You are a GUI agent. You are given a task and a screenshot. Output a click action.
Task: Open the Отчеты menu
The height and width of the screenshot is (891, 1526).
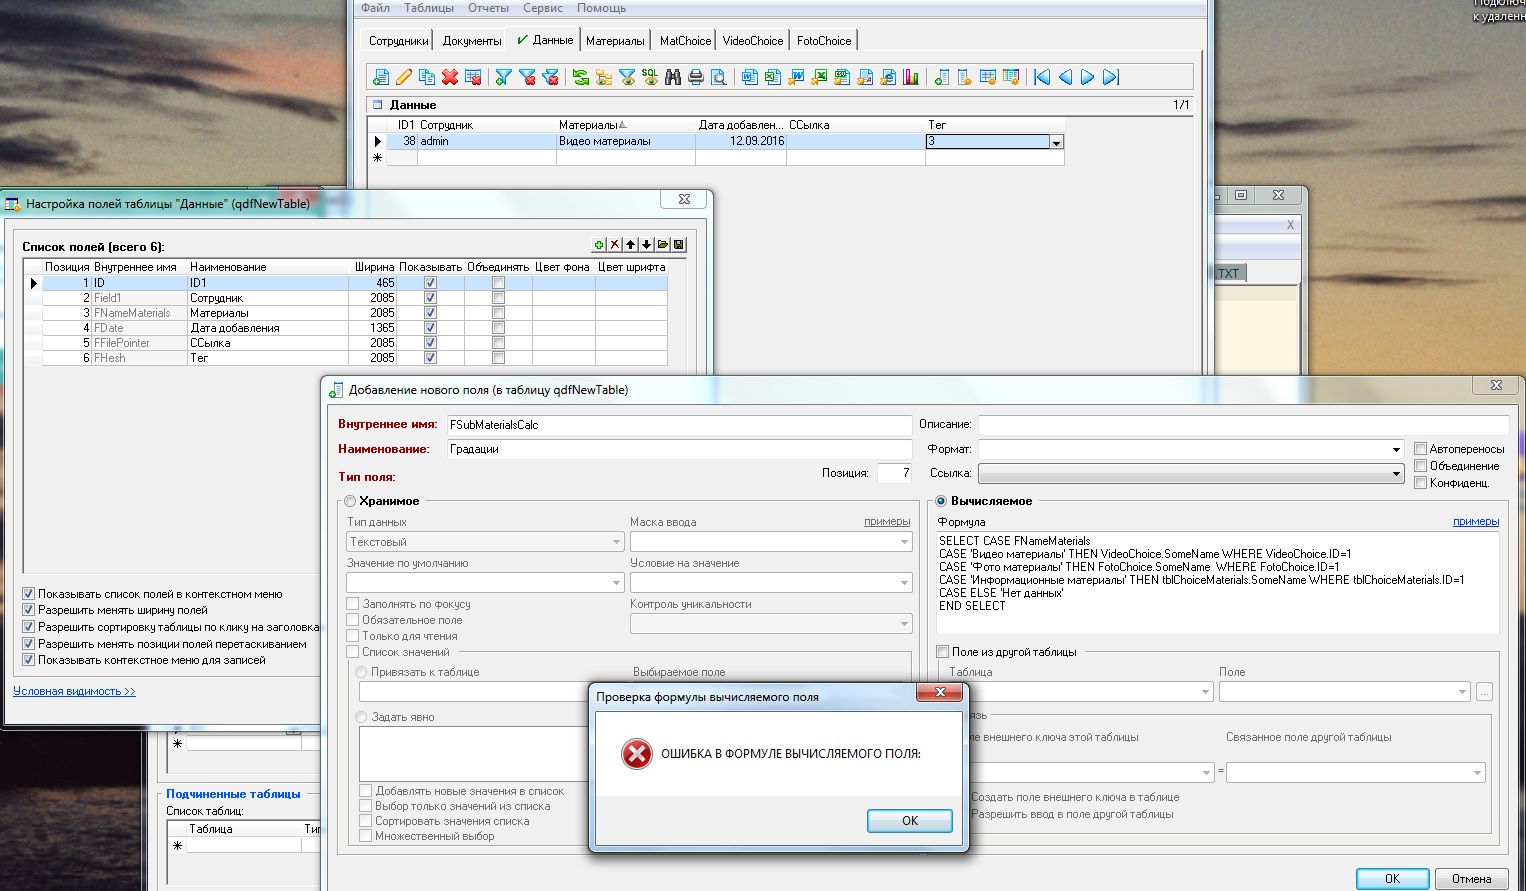tap(488, 8)
